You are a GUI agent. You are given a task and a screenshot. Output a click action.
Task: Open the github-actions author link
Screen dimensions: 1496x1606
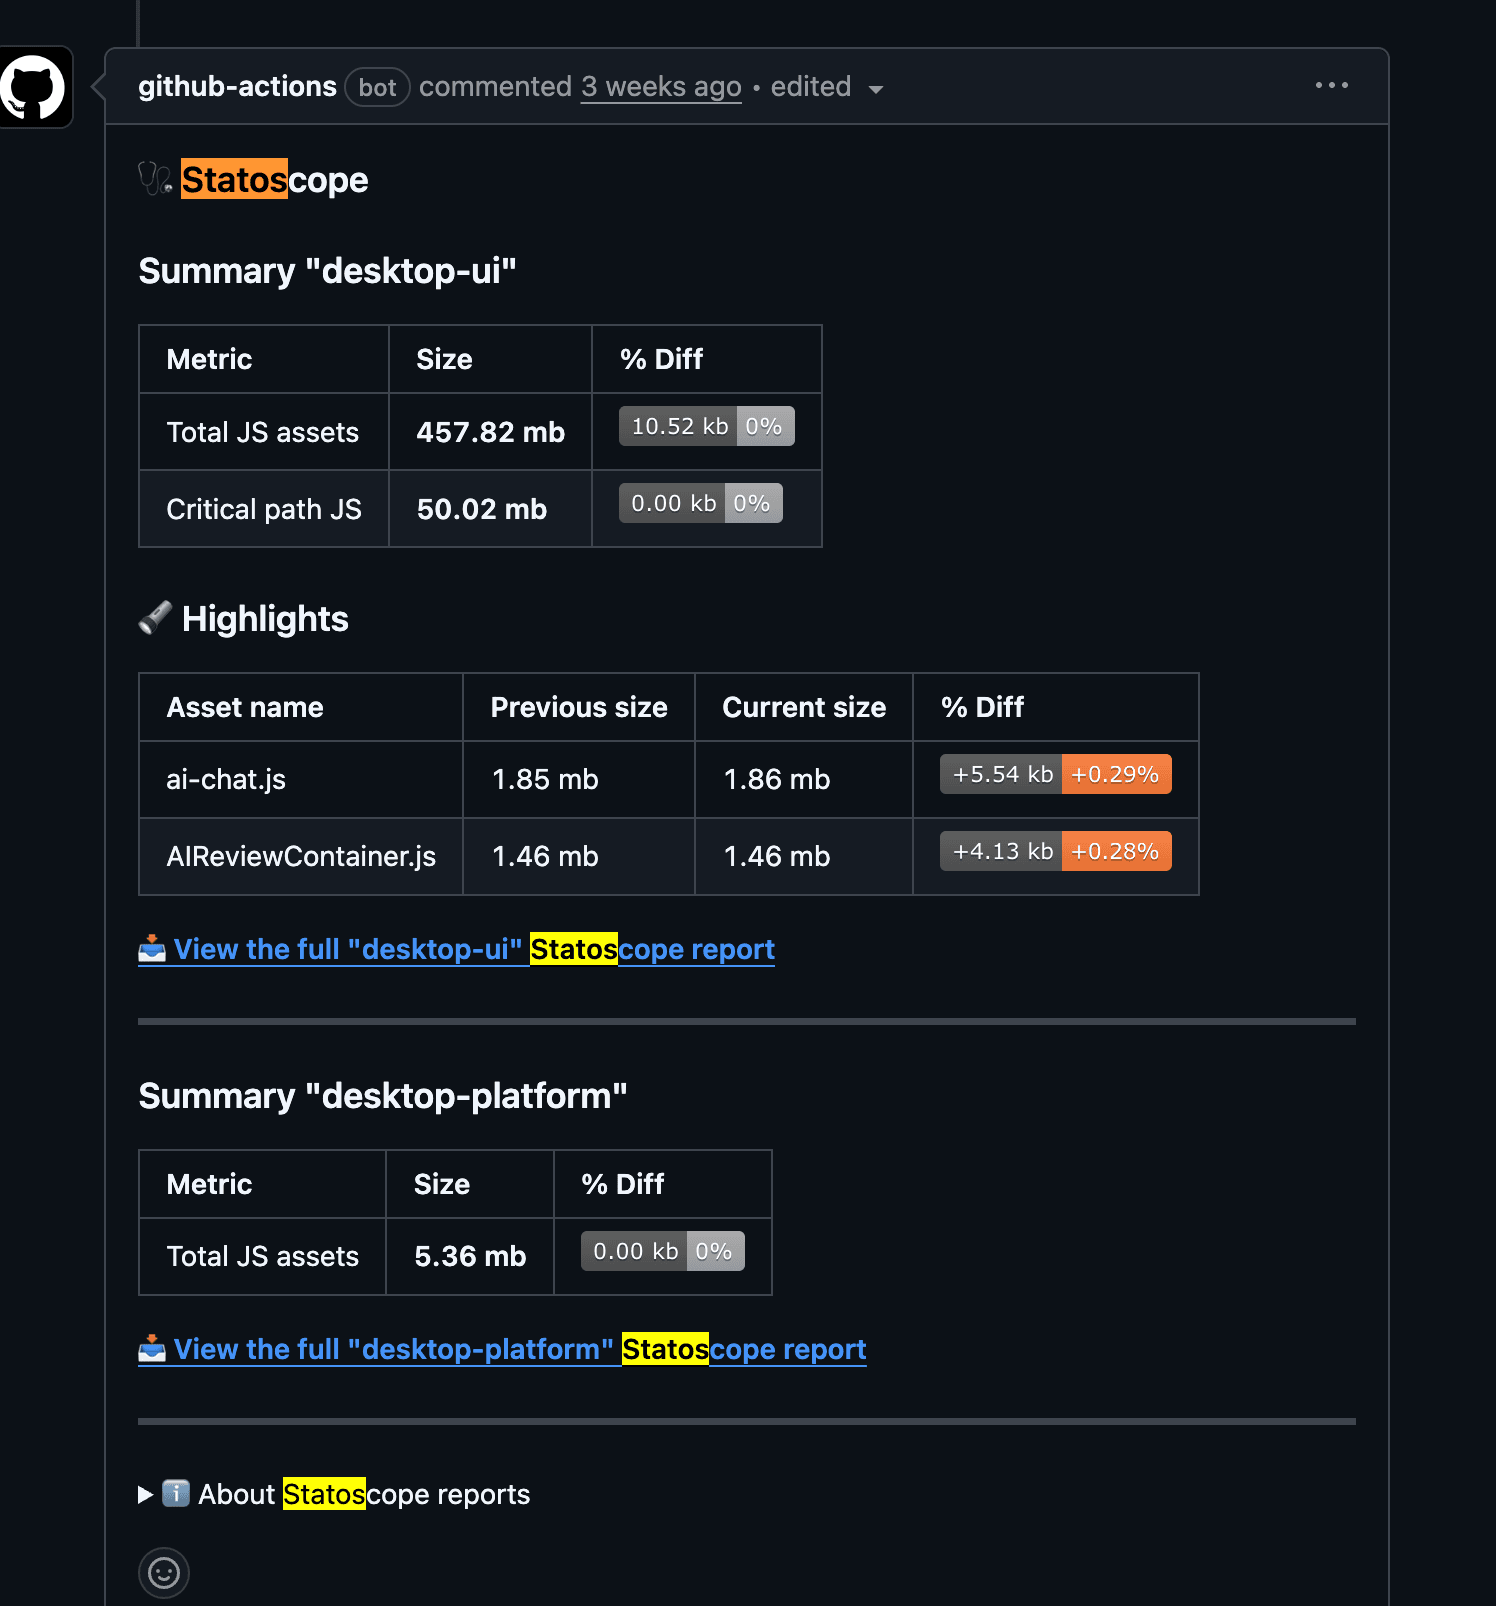pyautogui.click(x=237, y=87)
